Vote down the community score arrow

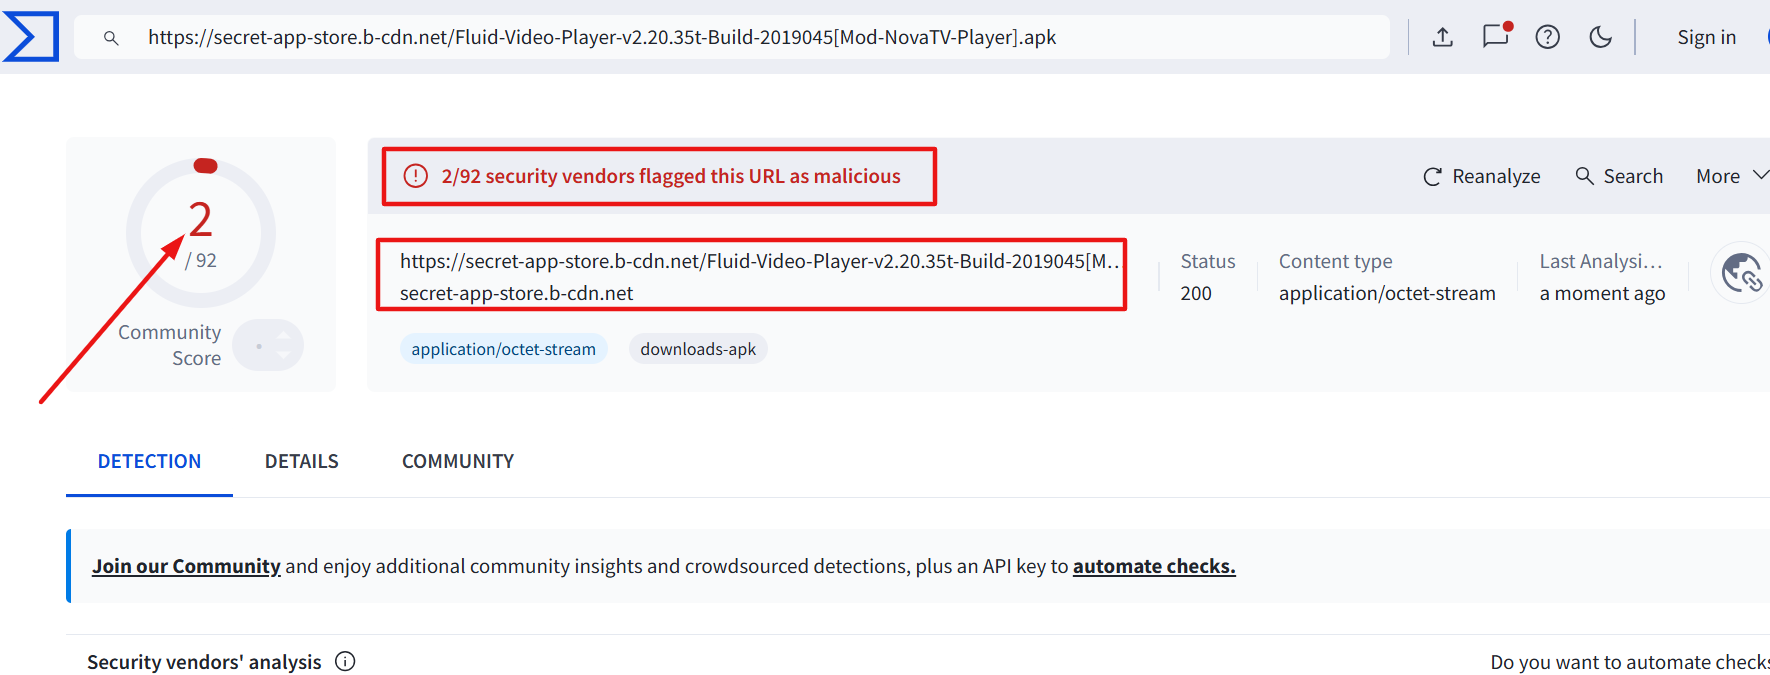click(x=284, y=355)
